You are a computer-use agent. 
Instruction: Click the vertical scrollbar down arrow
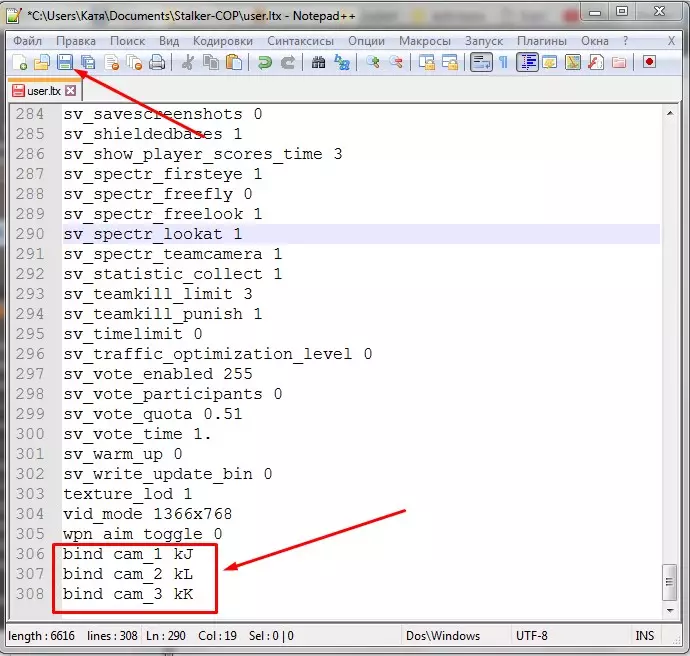(x=670, y=610)
